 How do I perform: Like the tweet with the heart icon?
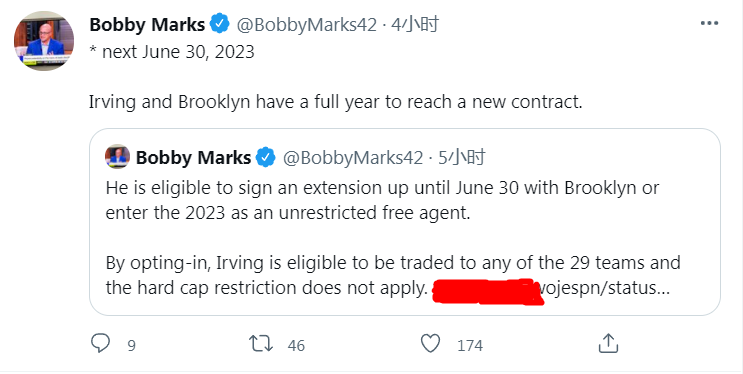(x=431, y=343)
